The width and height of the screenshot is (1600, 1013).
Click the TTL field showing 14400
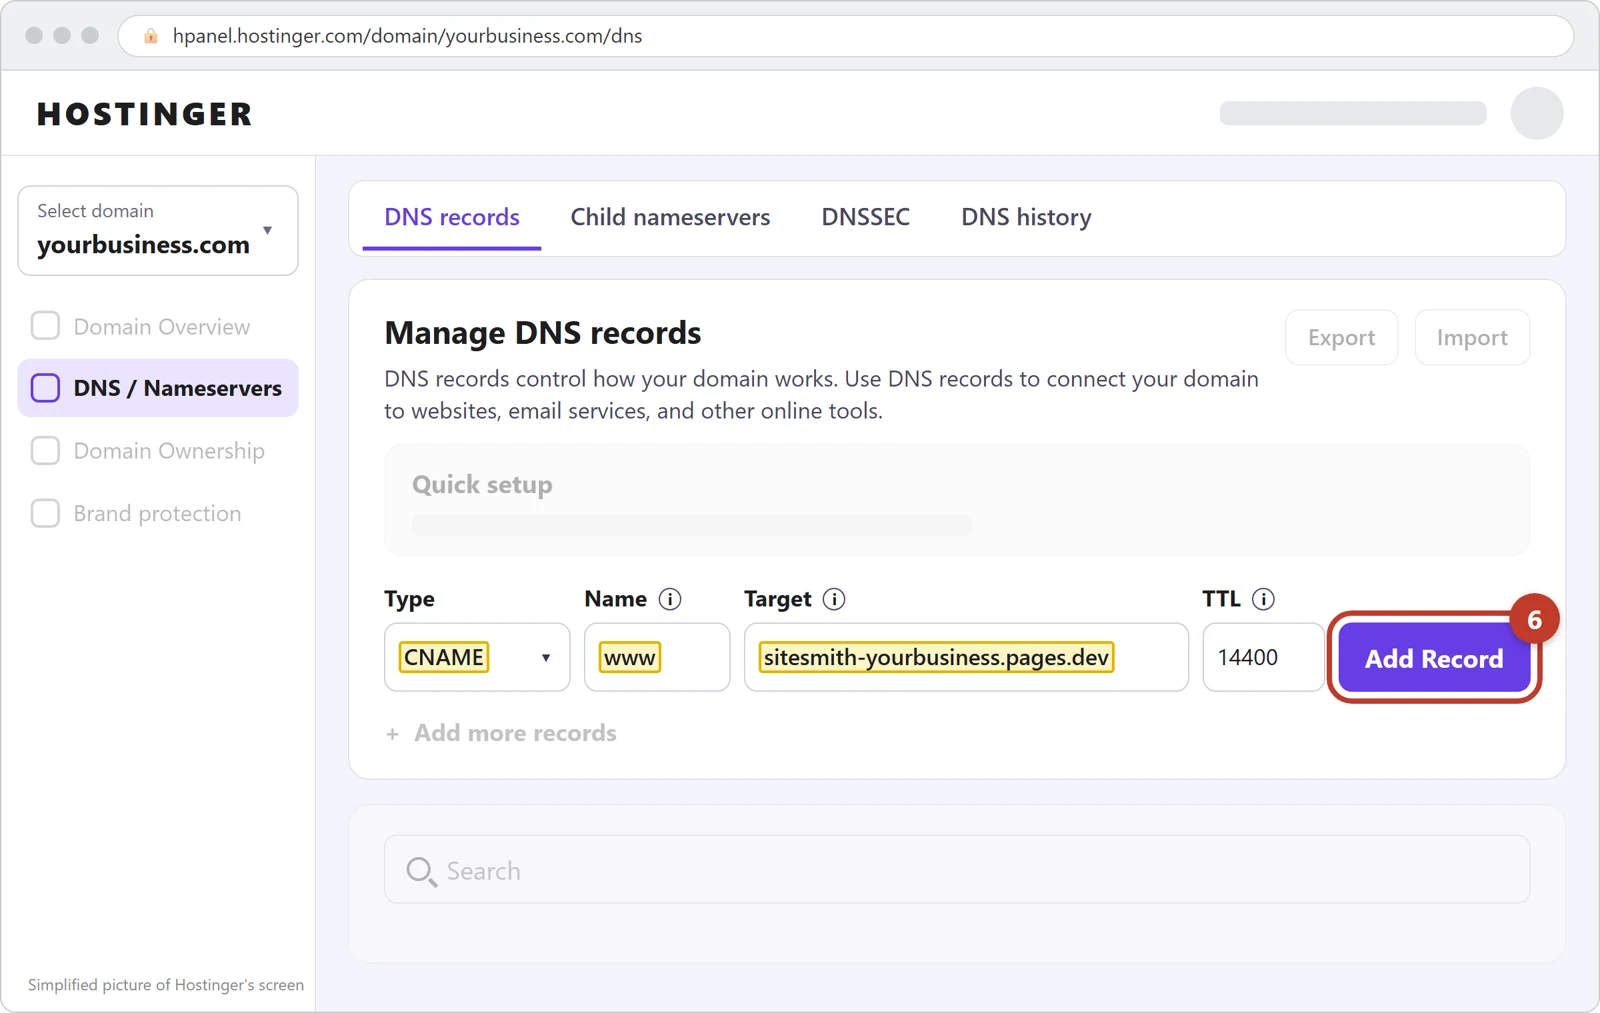click(x=1263, y=658)
